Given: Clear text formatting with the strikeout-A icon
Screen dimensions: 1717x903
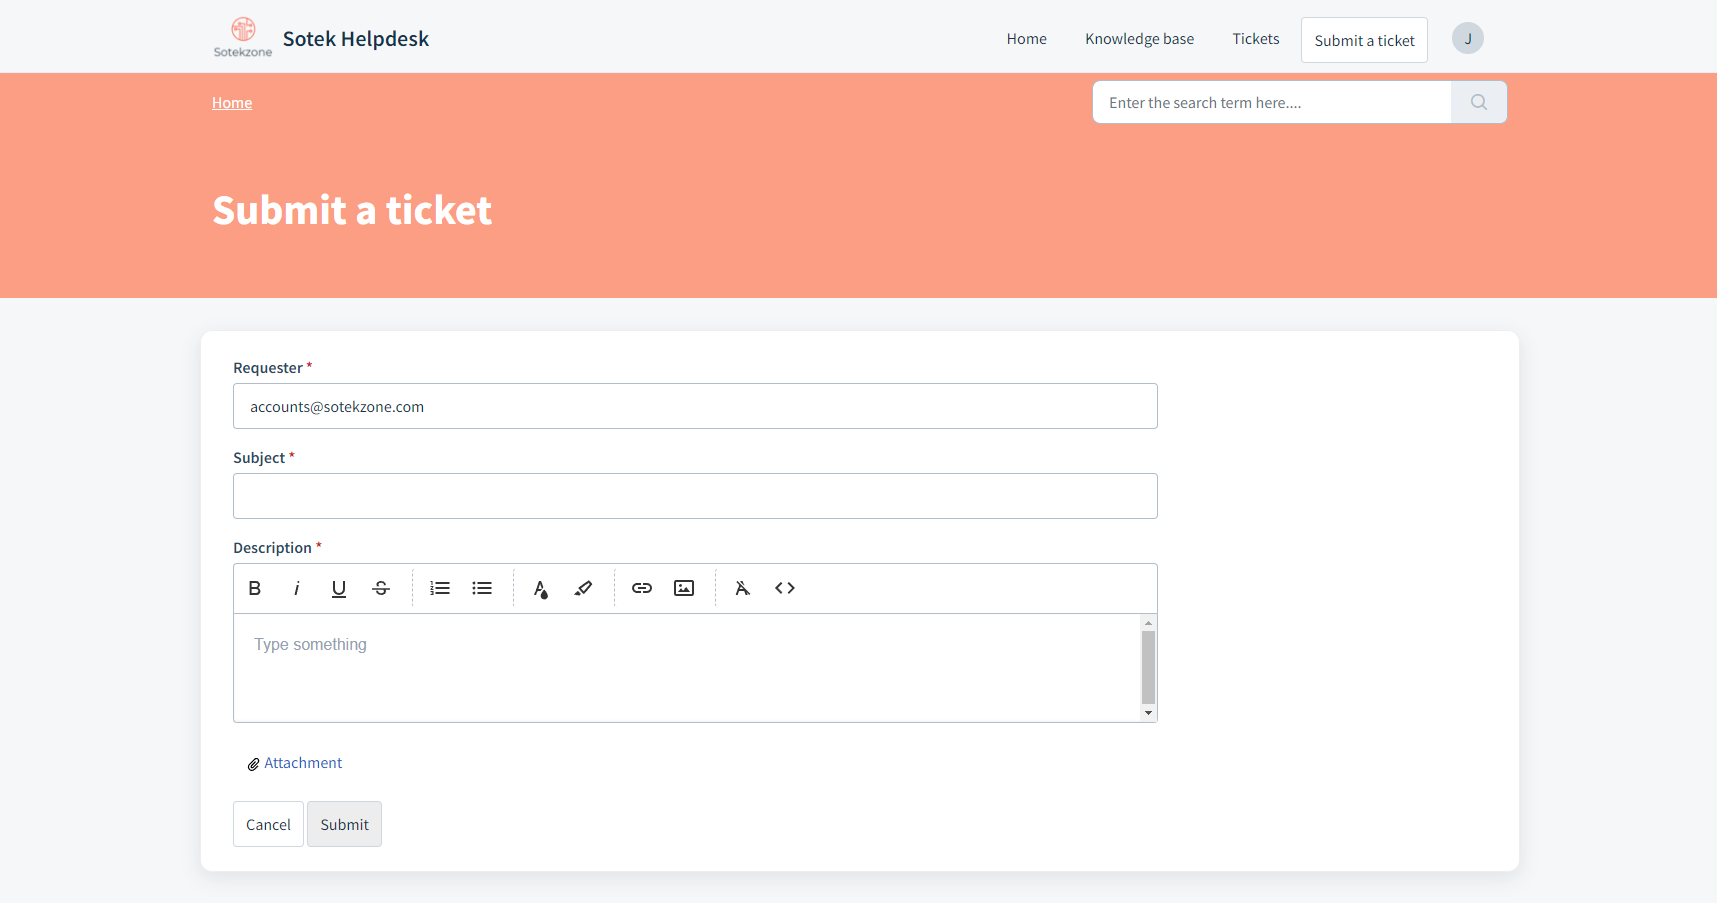Looking at the screenshot, I should pos(742,588).
